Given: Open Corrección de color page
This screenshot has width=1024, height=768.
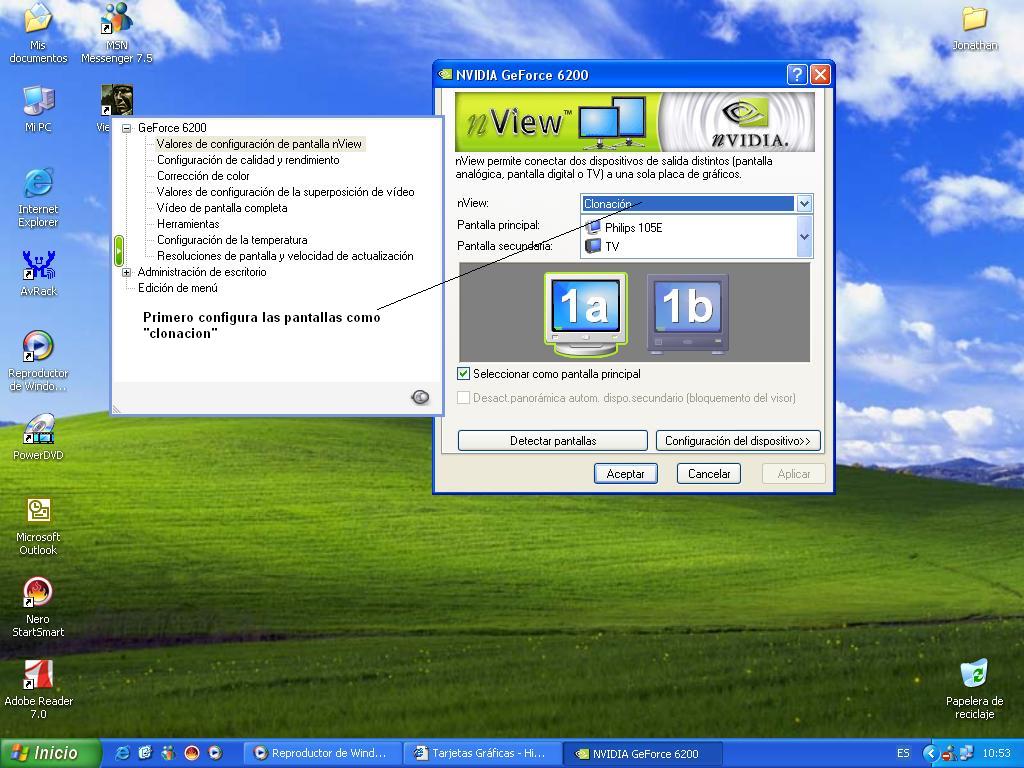Looking at the screenshot, I should 203,176.
